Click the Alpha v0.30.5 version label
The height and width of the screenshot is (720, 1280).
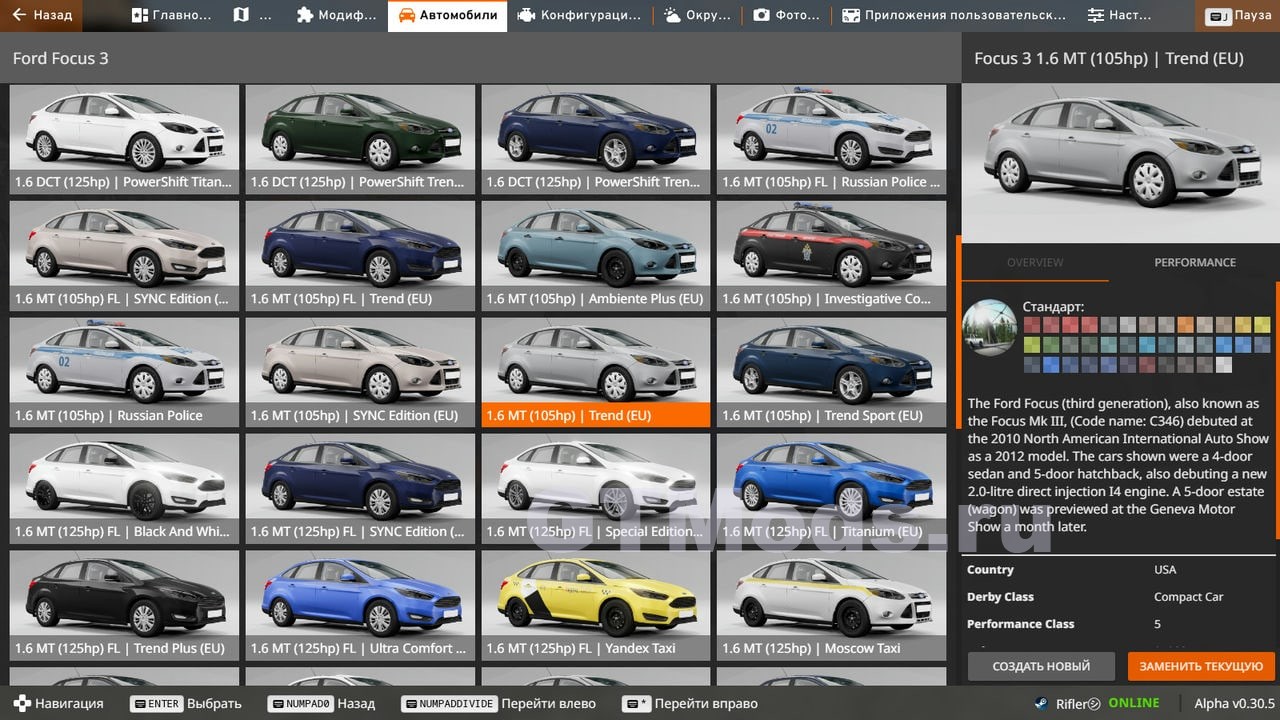pos(1234,703)
